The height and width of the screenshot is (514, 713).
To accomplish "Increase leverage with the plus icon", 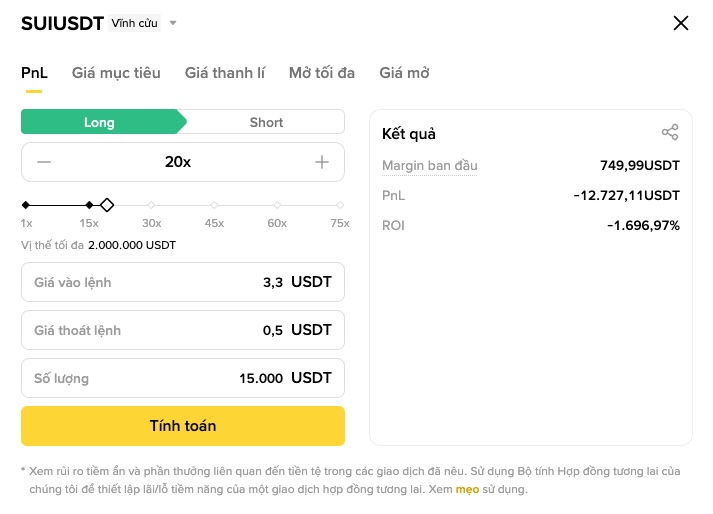I will pyautogui.click(x=322, y=162).
